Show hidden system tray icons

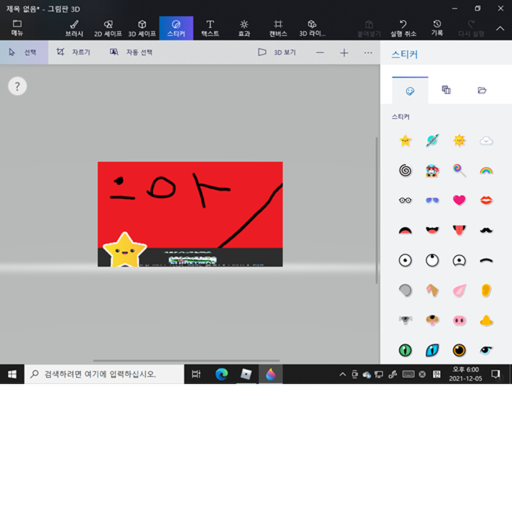(342, 374)
